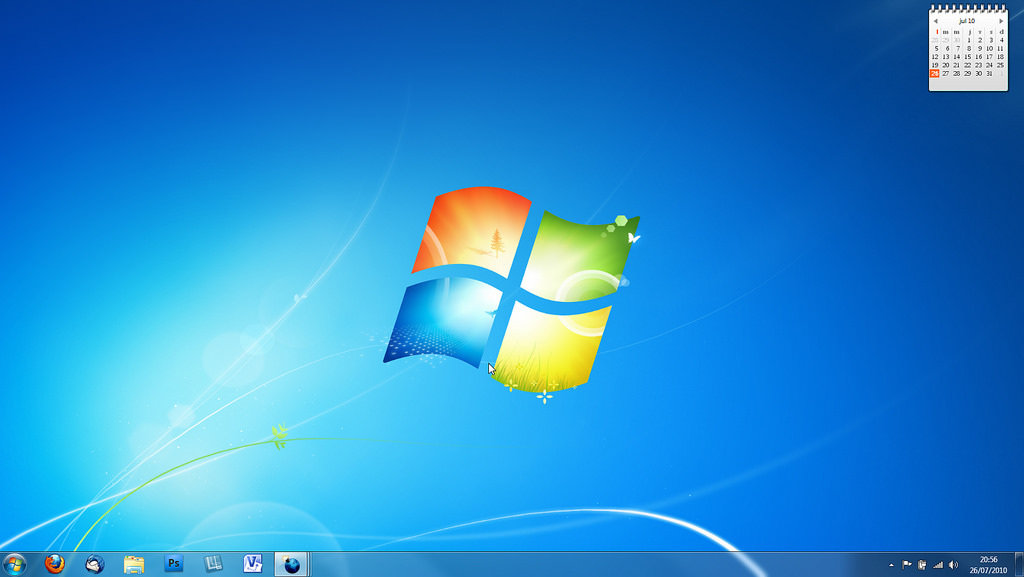Select day 19 in calendar gadget

[935, 65]
